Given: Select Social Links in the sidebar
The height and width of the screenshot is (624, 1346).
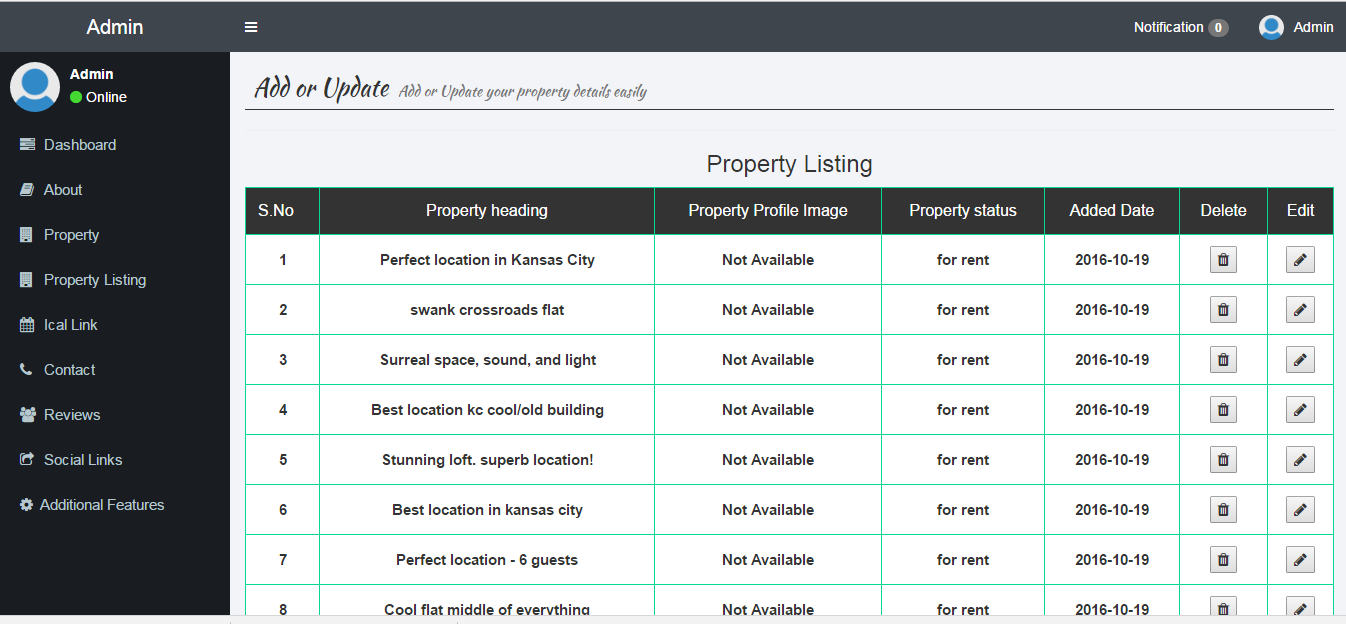Looking at the screenshot, I should coord(82,460).
